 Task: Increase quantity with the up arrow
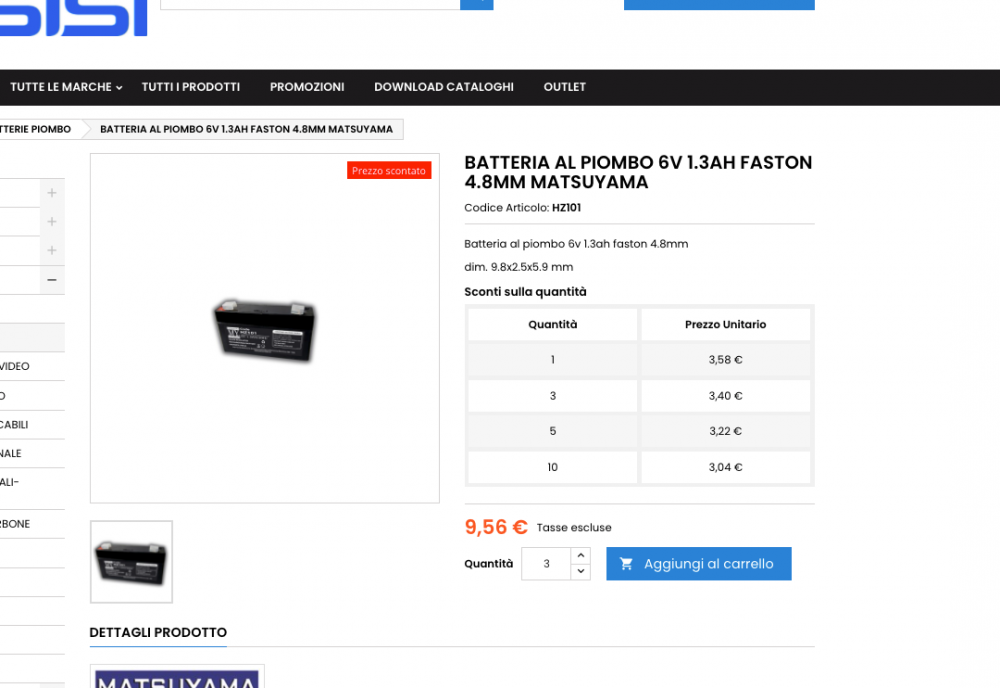580,555
